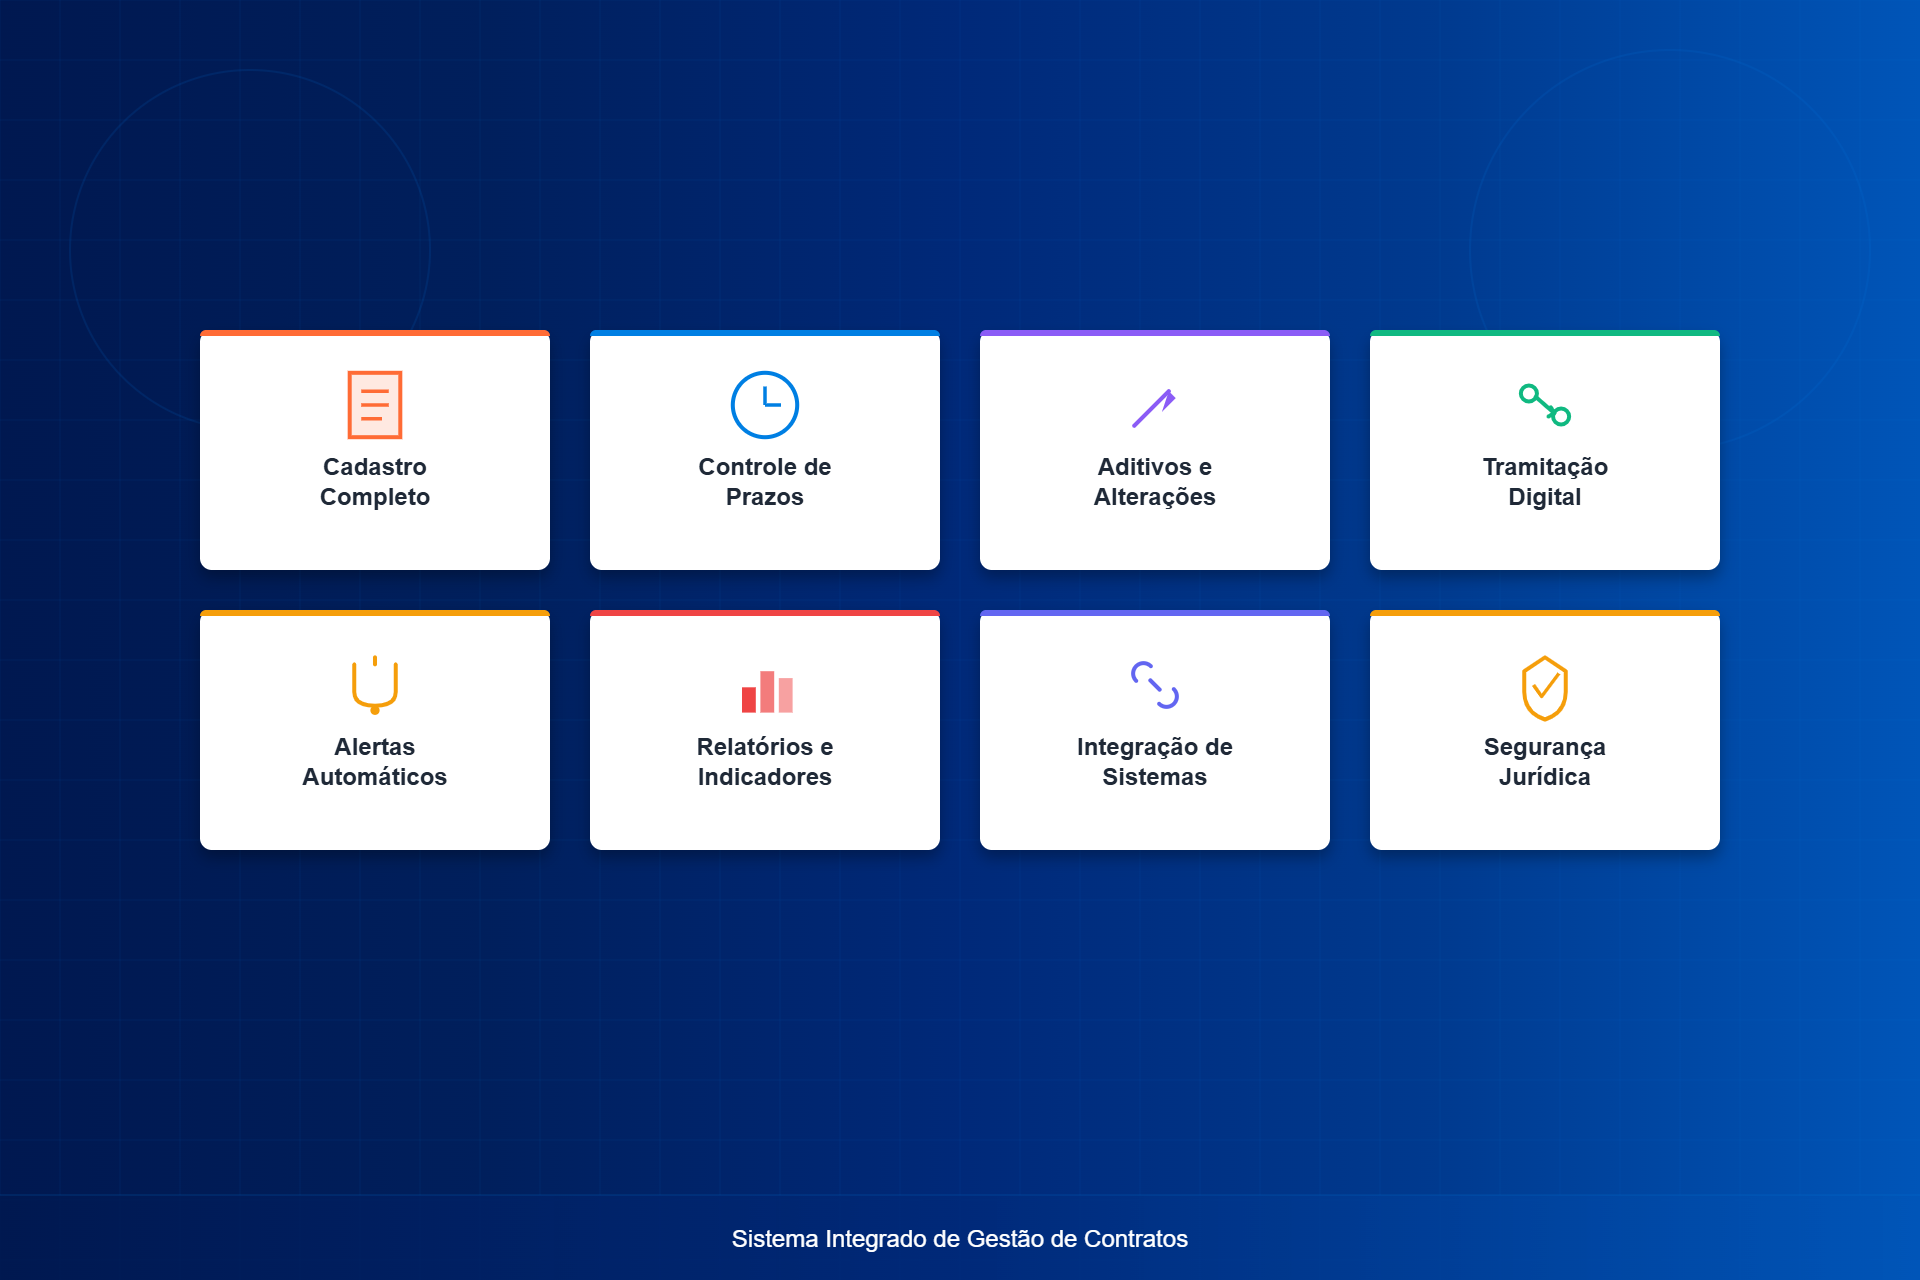Click the yellow bell alert icon

[x=374, y=685]
